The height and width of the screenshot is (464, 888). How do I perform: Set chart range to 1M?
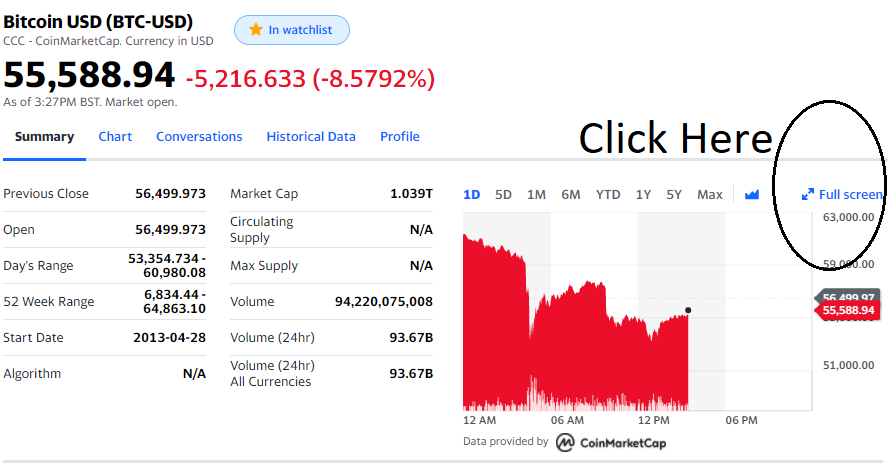click(x=536, y=194)
